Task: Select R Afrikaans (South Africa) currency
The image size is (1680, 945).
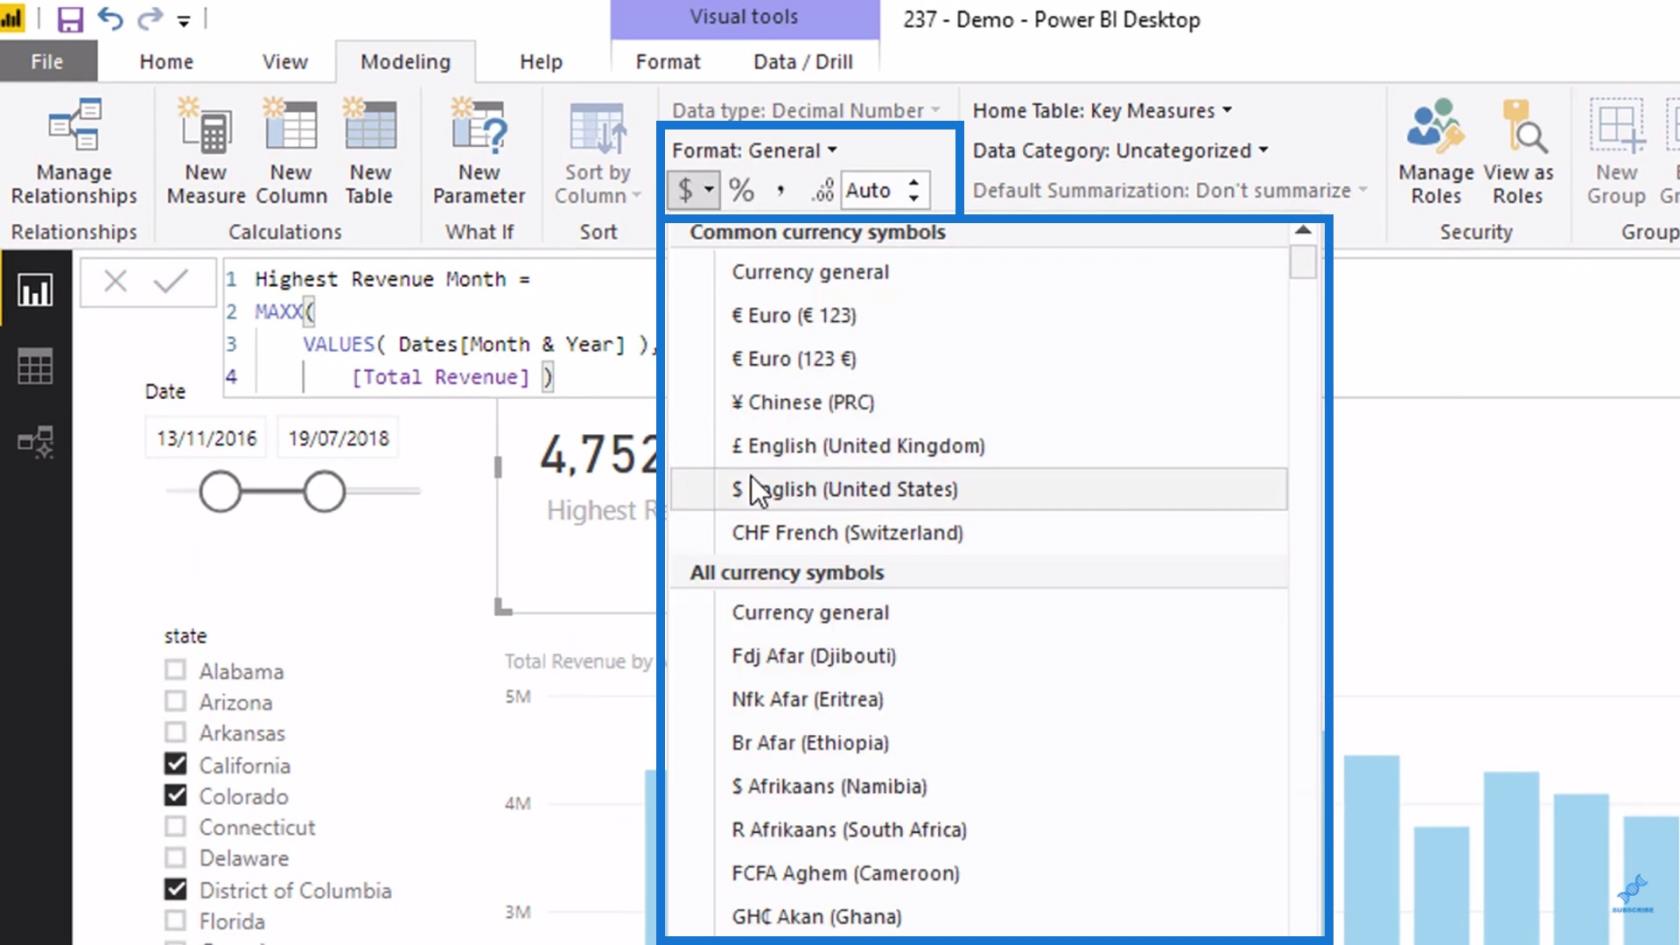Action: coord(979,830)
